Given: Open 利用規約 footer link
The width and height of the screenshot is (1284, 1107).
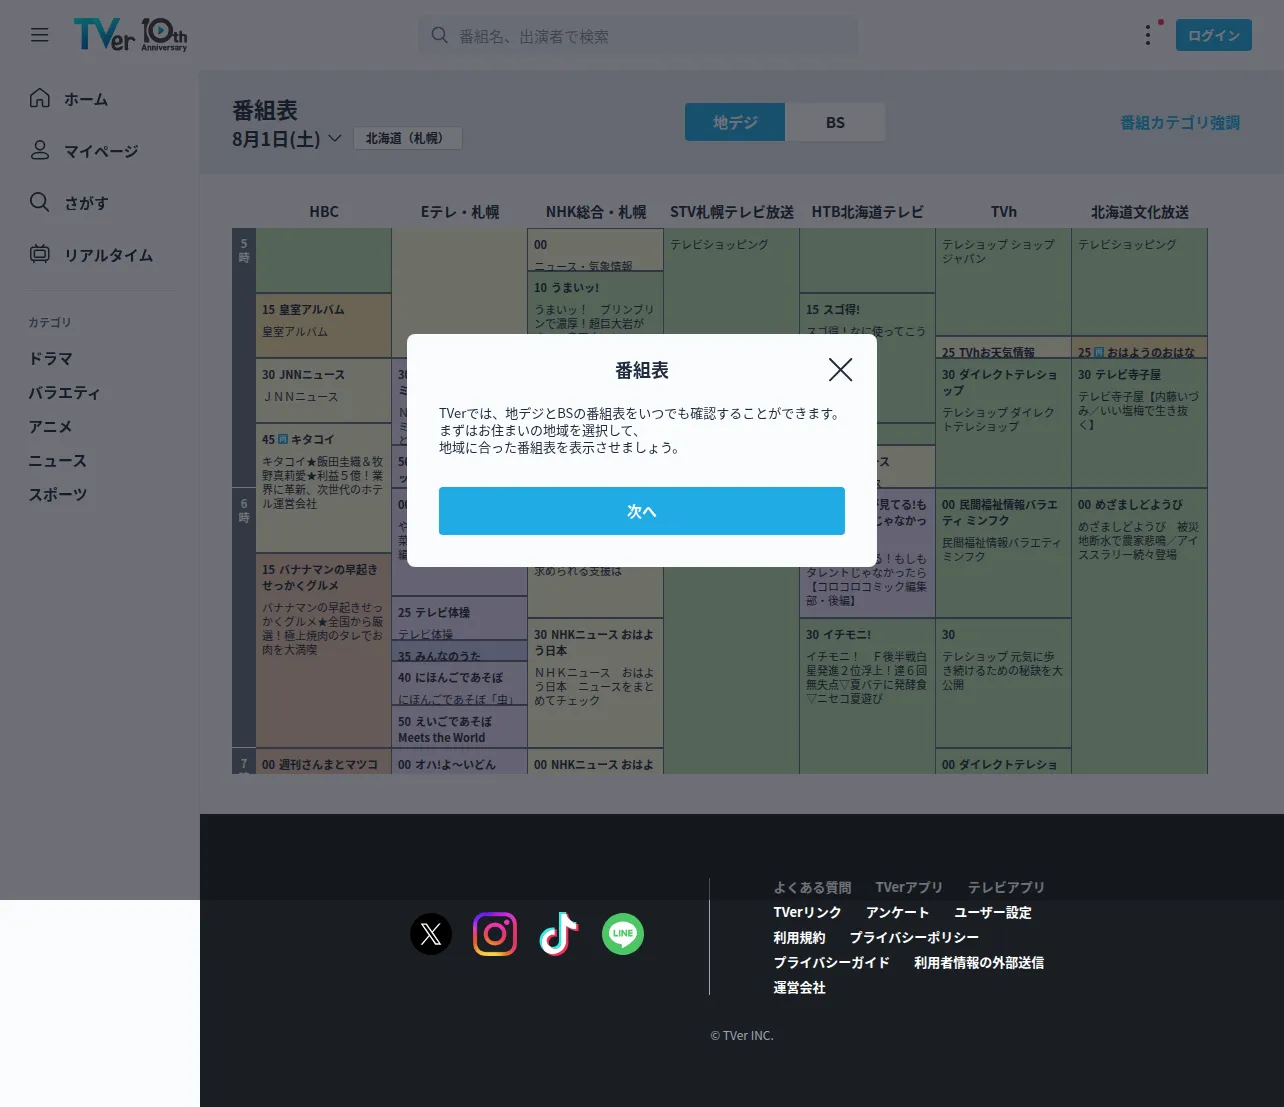Looking at the screenshot, I should coord(799,937).
